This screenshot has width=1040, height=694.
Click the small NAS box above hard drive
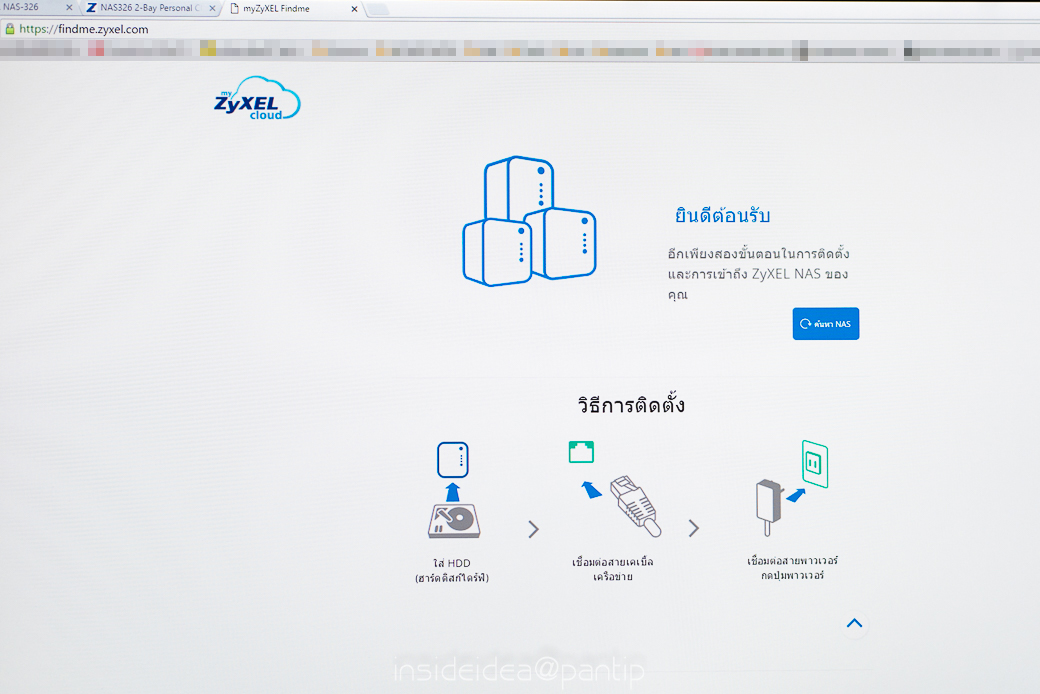pyautogui.click(x=453, y=459)
